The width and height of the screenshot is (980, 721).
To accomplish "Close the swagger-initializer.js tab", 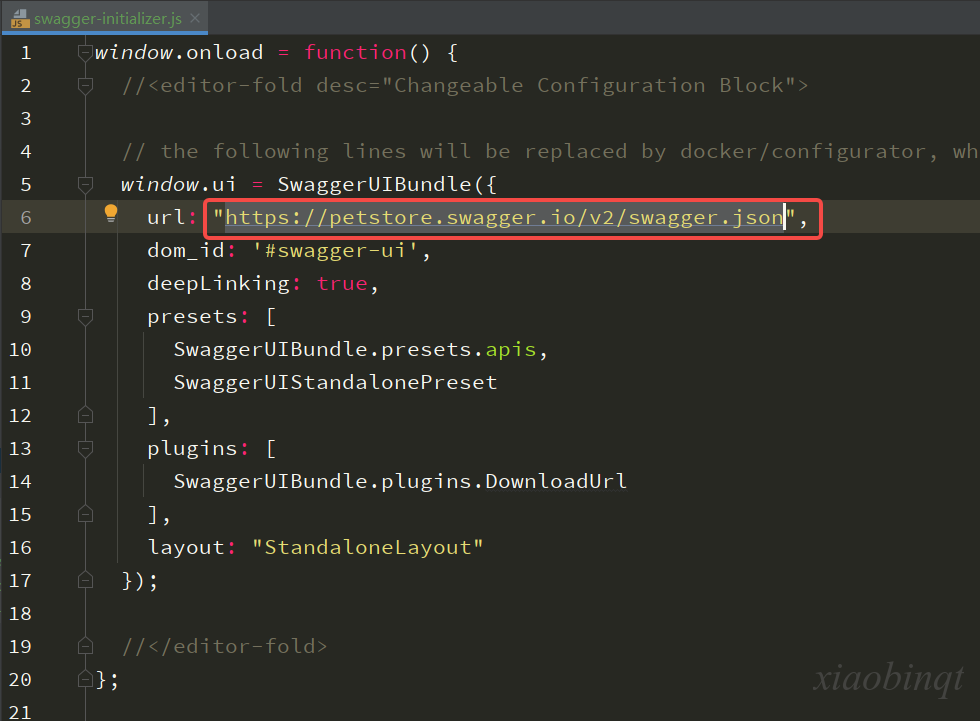I will tap(195, 18).
